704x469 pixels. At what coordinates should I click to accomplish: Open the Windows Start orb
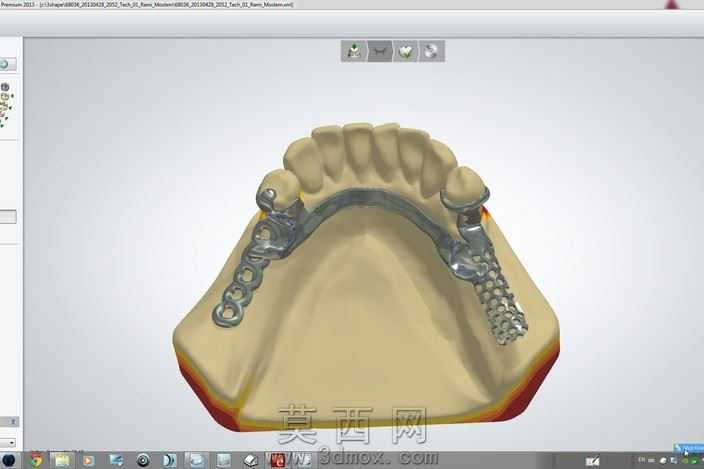[x=8, y=460]
